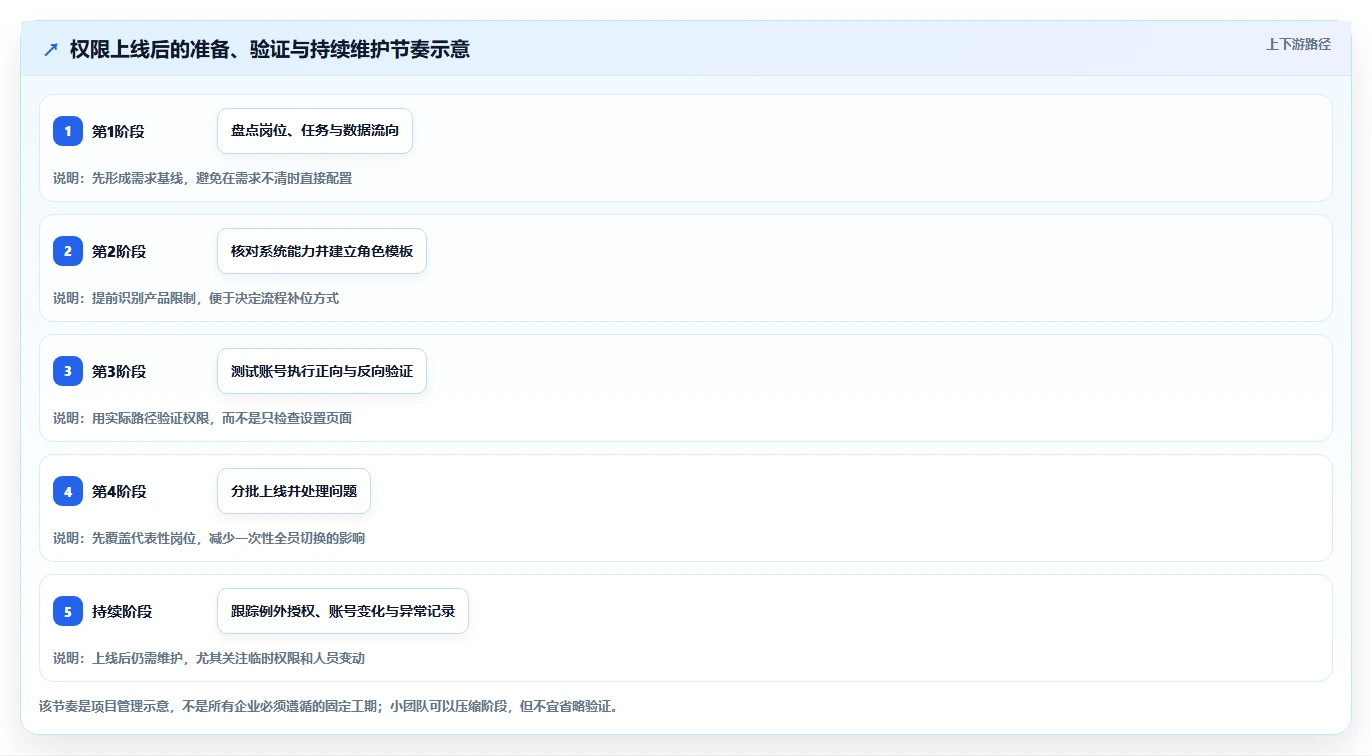Select the 测试账号执行正向与反向验证 chip

pyautogui.click(x=322, y=371)
